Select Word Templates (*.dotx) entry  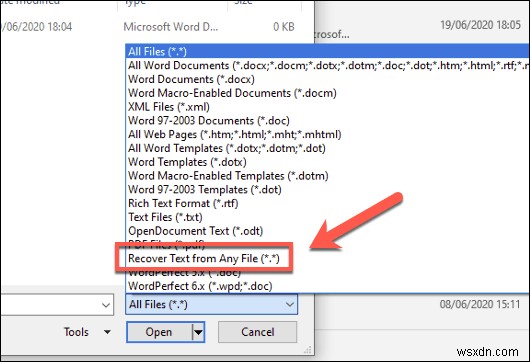coord(327,162)
